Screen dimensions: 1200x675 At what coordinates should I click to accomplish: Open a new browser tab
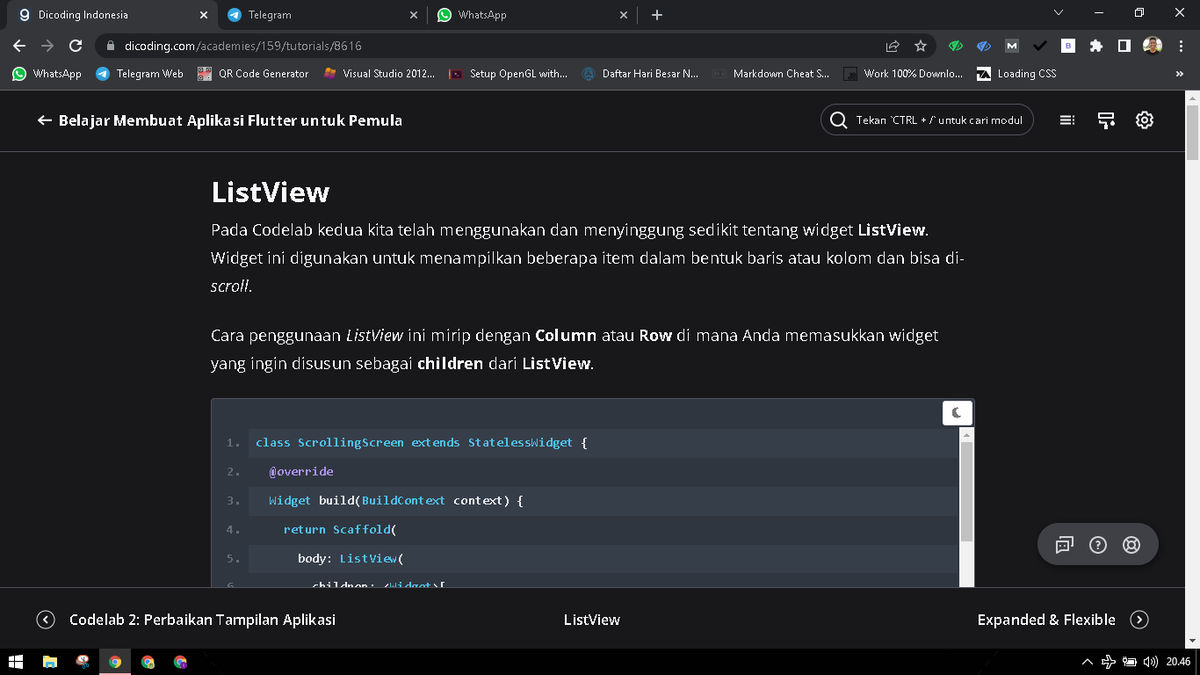pos(657,15)
